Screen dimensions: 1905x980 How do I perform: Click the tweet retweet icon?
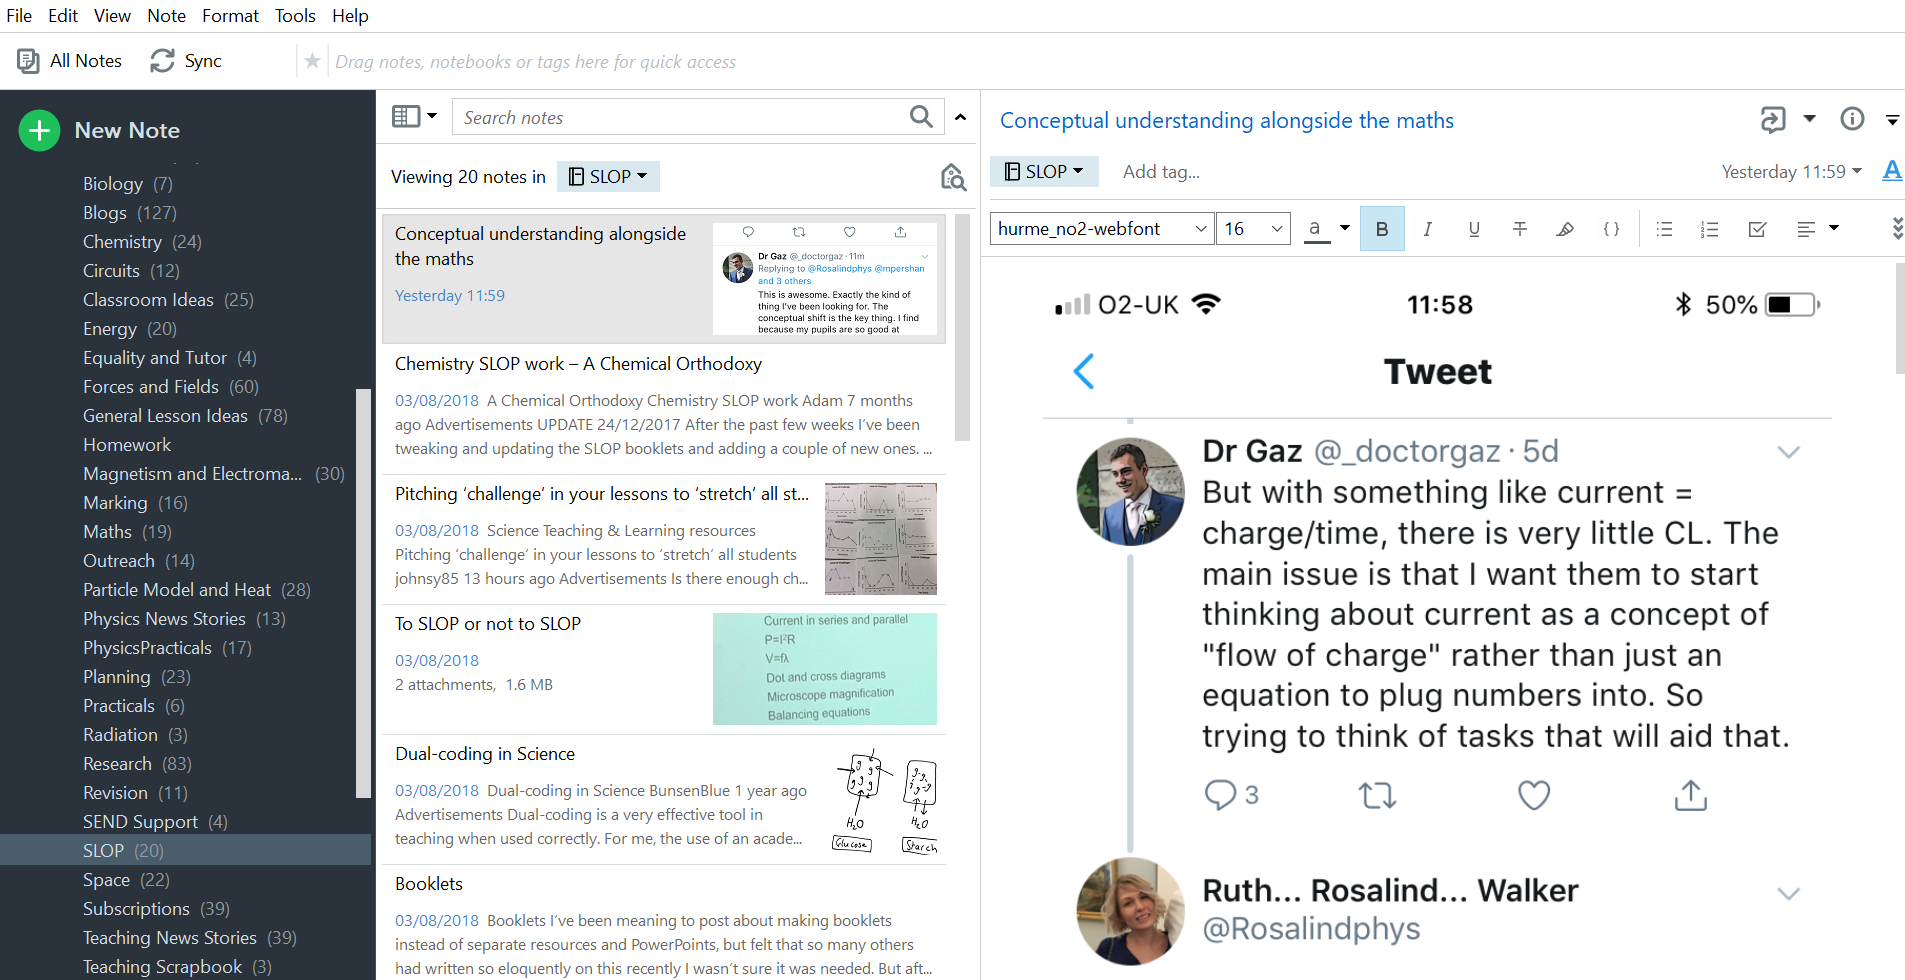1377,796
